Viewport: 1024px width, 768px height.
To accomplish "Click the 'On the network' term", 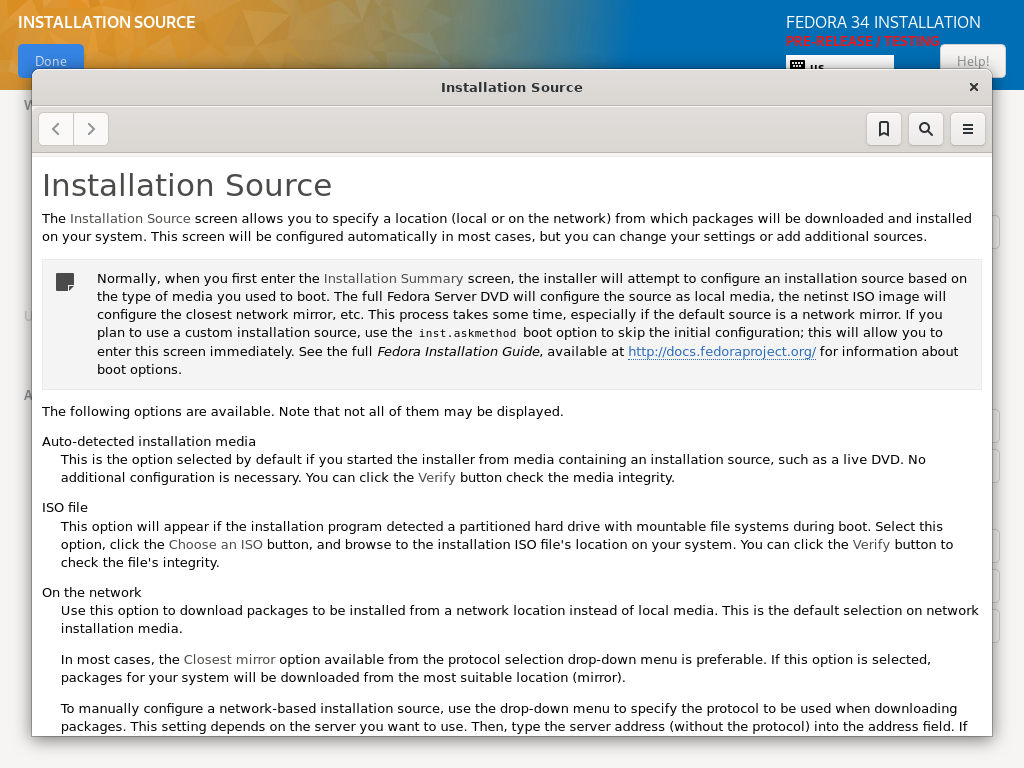I will 91,592.
